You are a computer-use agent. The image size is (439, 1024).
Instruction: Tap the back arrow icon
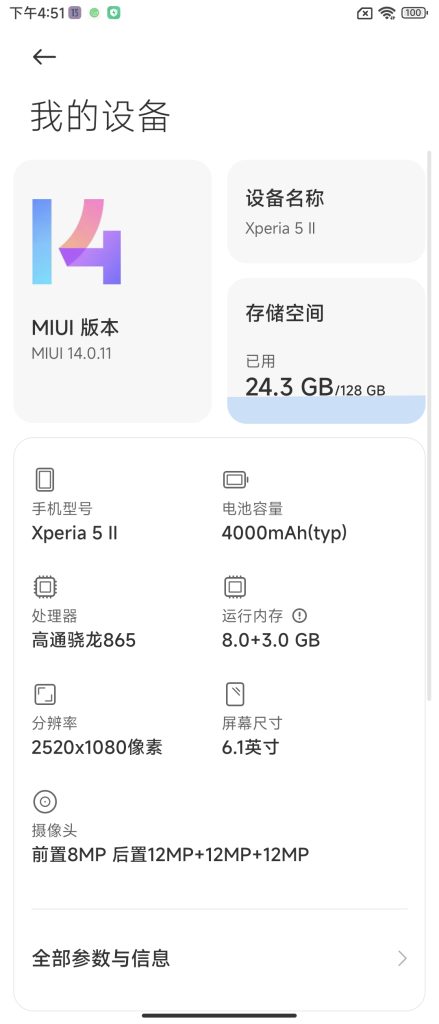tap(44, 57)
